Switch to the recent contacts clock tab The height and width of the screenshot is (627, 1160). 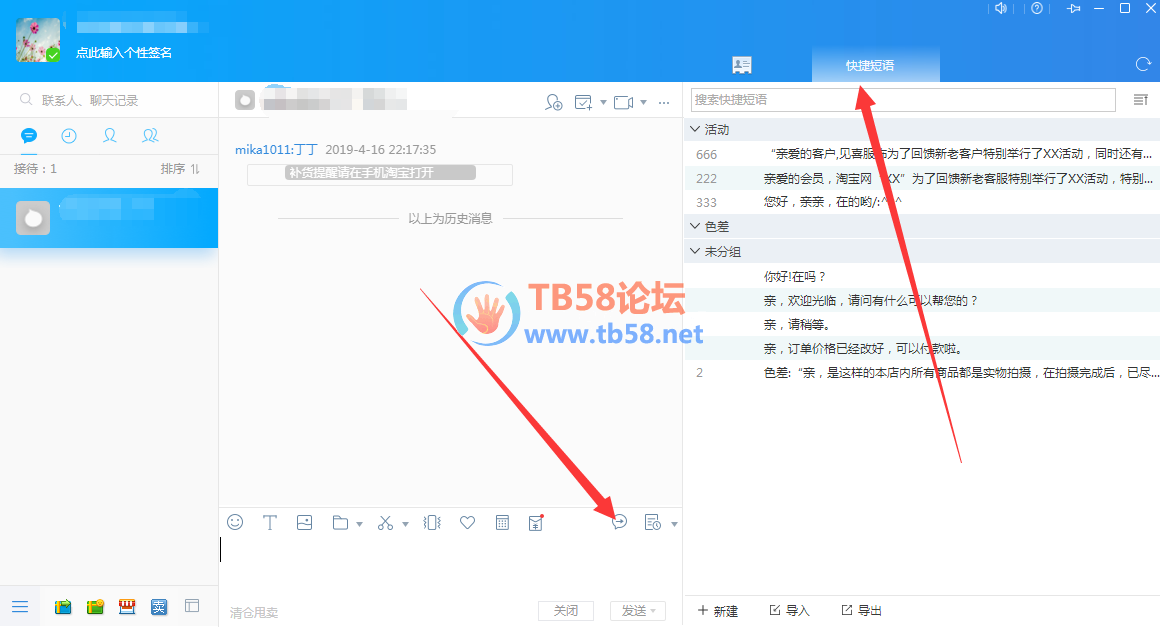pyautogui.click(x=69, y=136)
